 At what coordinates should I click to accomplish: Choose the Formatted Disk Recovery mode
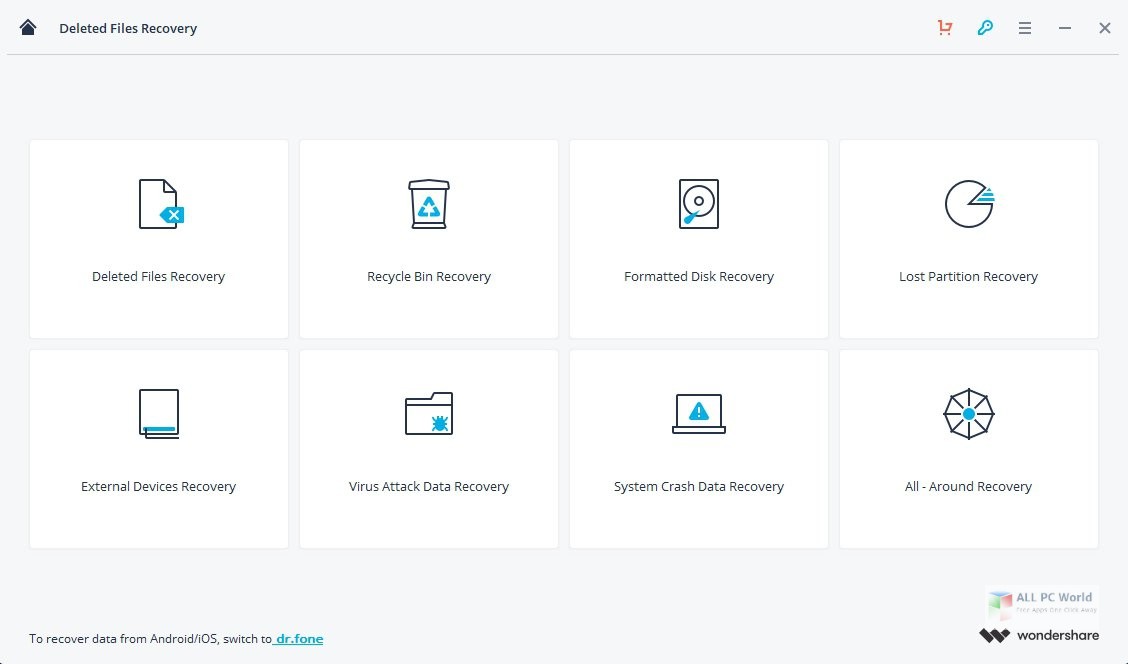(698, 239)
